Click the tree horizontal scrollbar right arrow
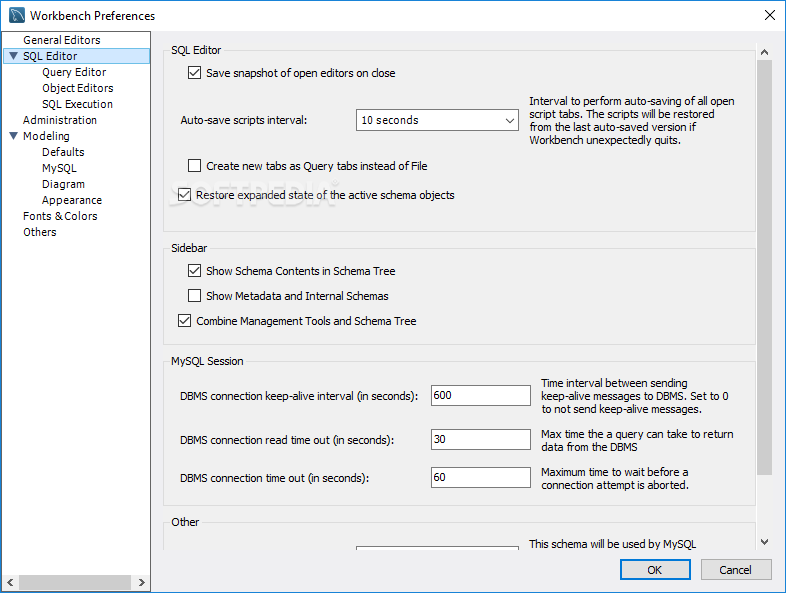 click(x=141, y=582)
